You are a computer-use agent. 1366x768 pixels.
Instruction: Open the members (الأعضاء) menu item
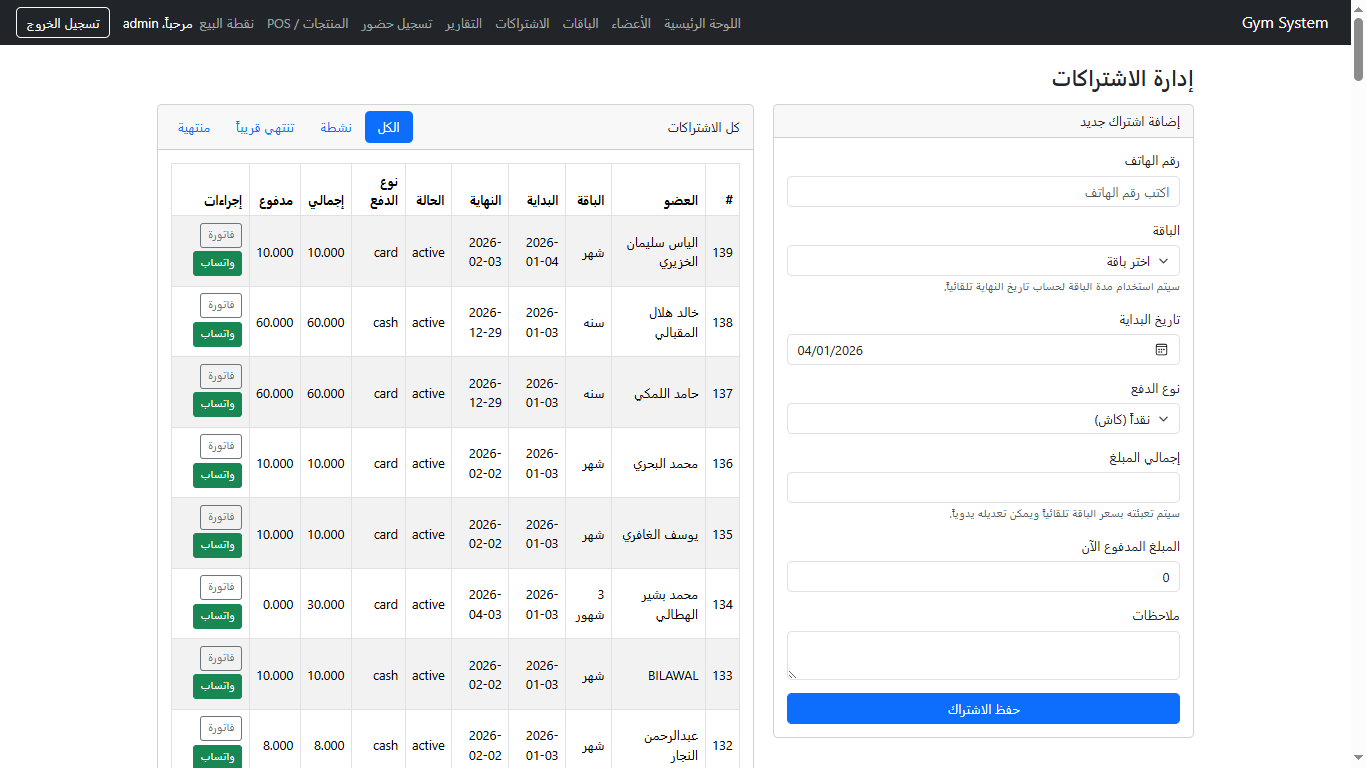click(631, 23)
